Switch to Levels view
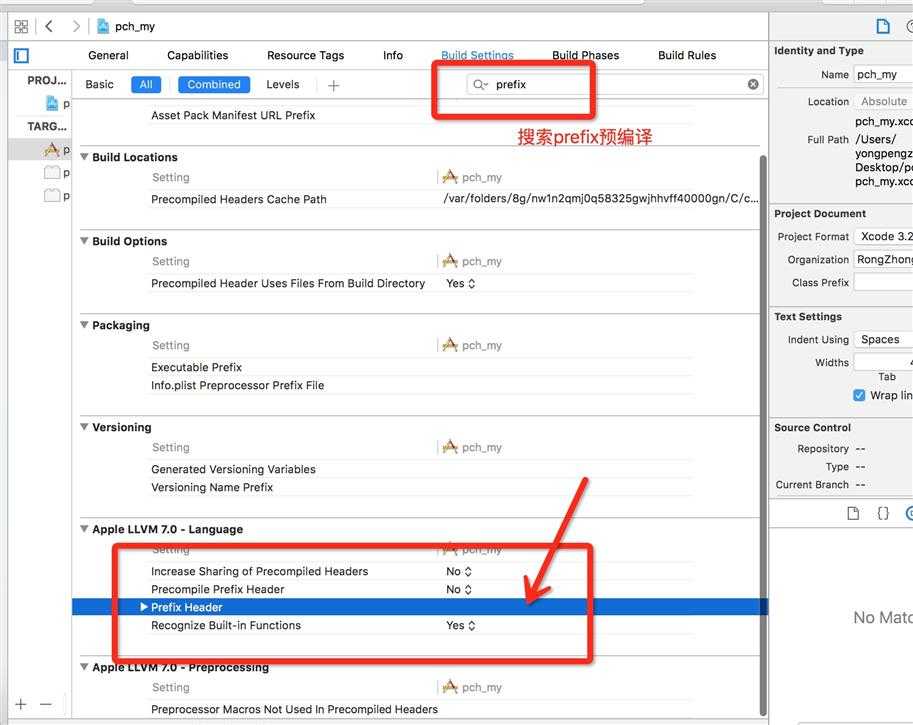Viewport: 913px width, 725px height. (282, 84)
